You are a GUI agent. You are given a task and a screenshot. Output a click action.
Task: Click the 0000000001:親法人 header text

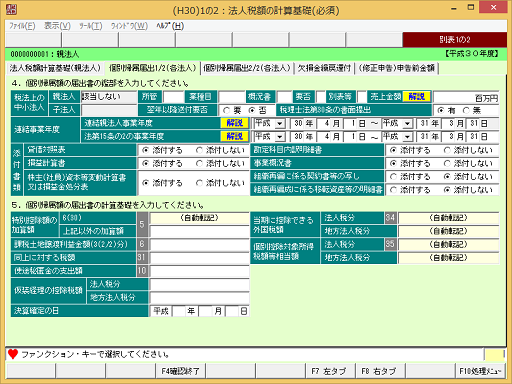point(45,54)
